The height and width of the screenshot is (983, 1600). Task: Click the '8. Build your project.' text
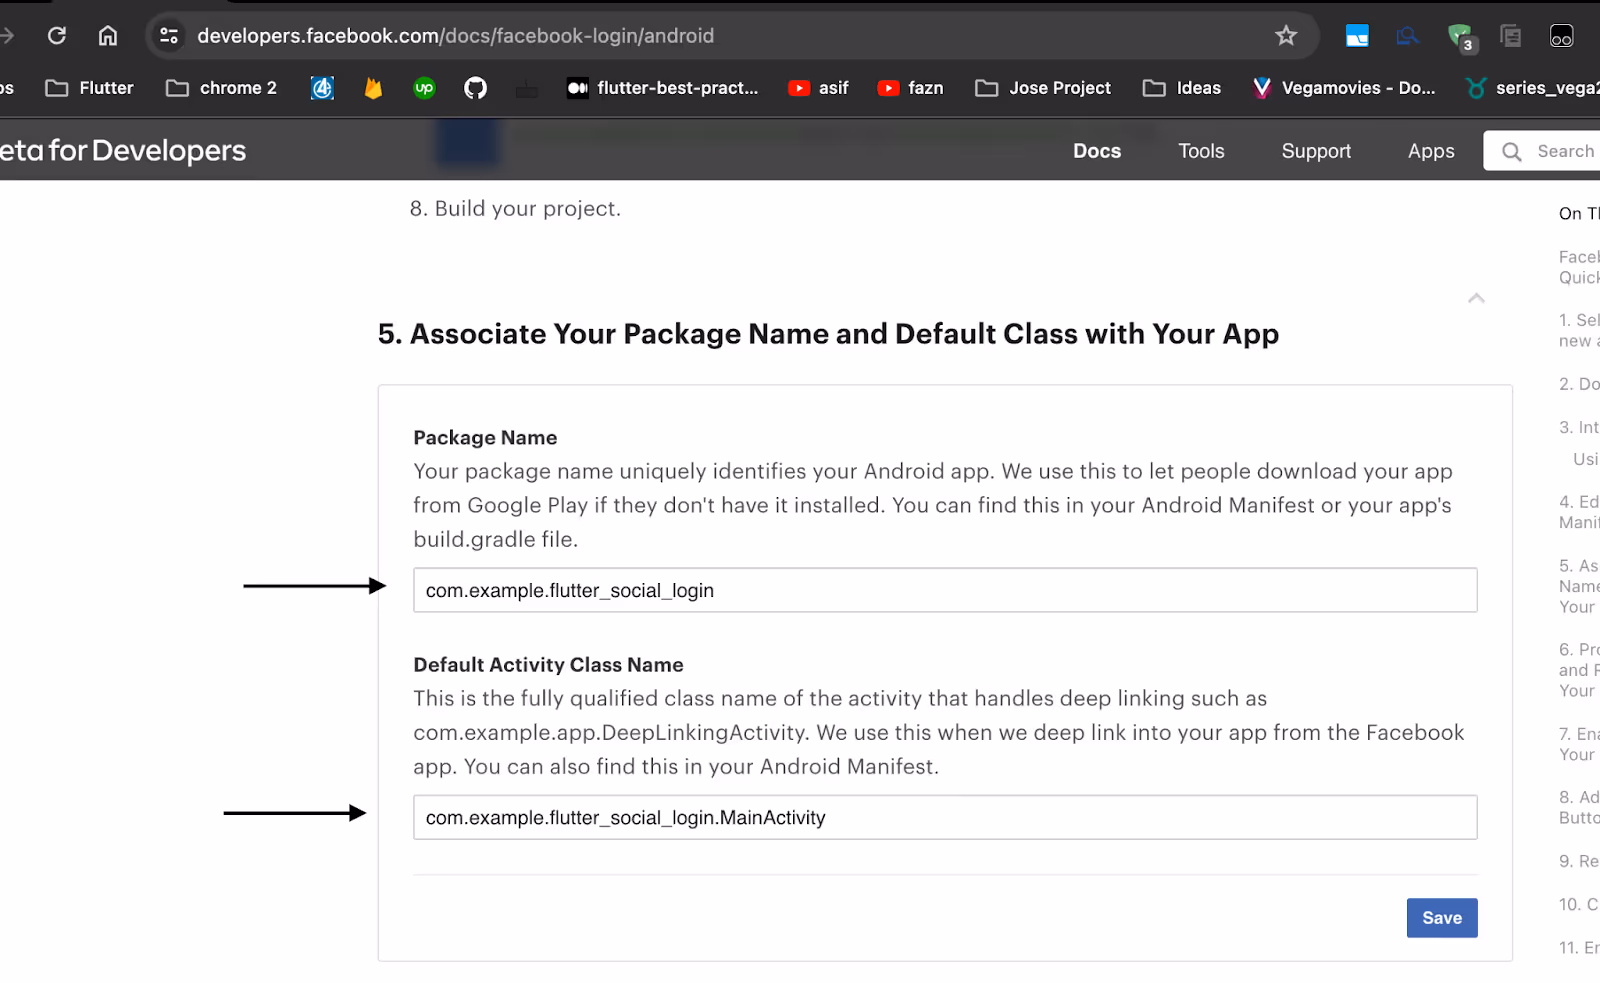click(x=515, y=208)
